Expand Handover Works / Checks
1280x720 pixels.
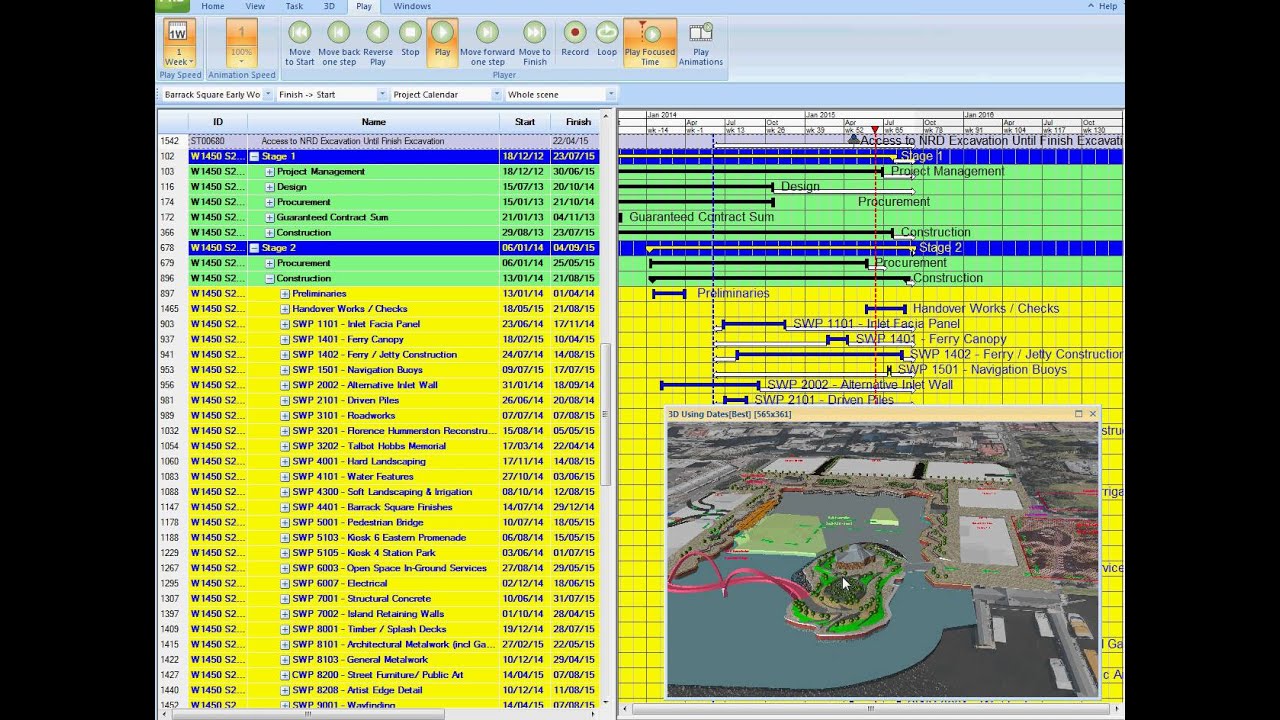tap(285, 309)
